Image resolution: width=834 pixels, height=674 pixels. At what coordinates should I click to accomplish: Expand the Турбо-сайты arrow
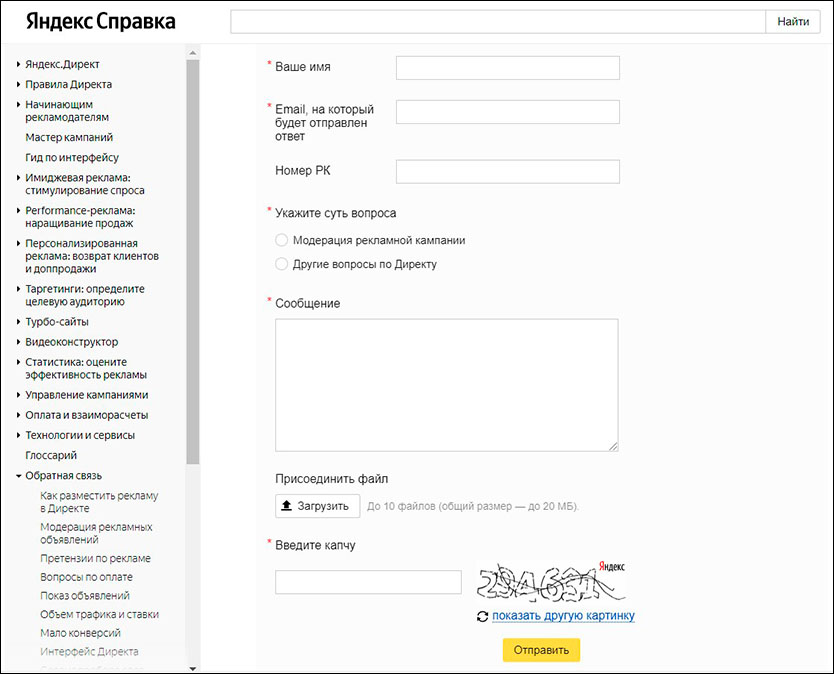pos(19,322)
